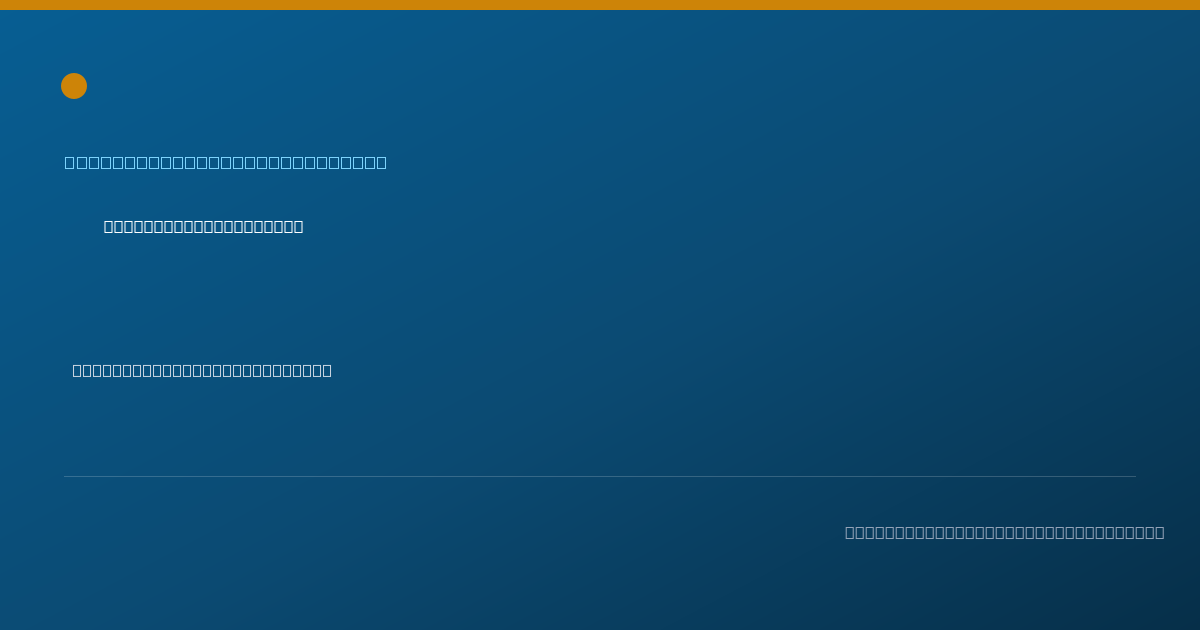Click the indented bold white text line

[204, 227]
